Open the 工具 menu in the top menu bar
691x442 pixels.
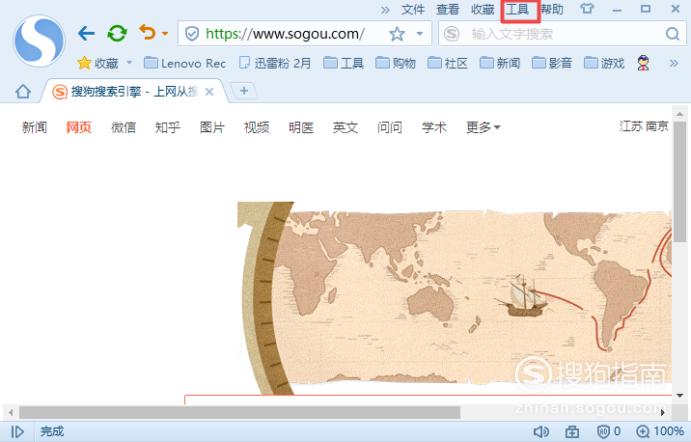click(x=517, y=9)
